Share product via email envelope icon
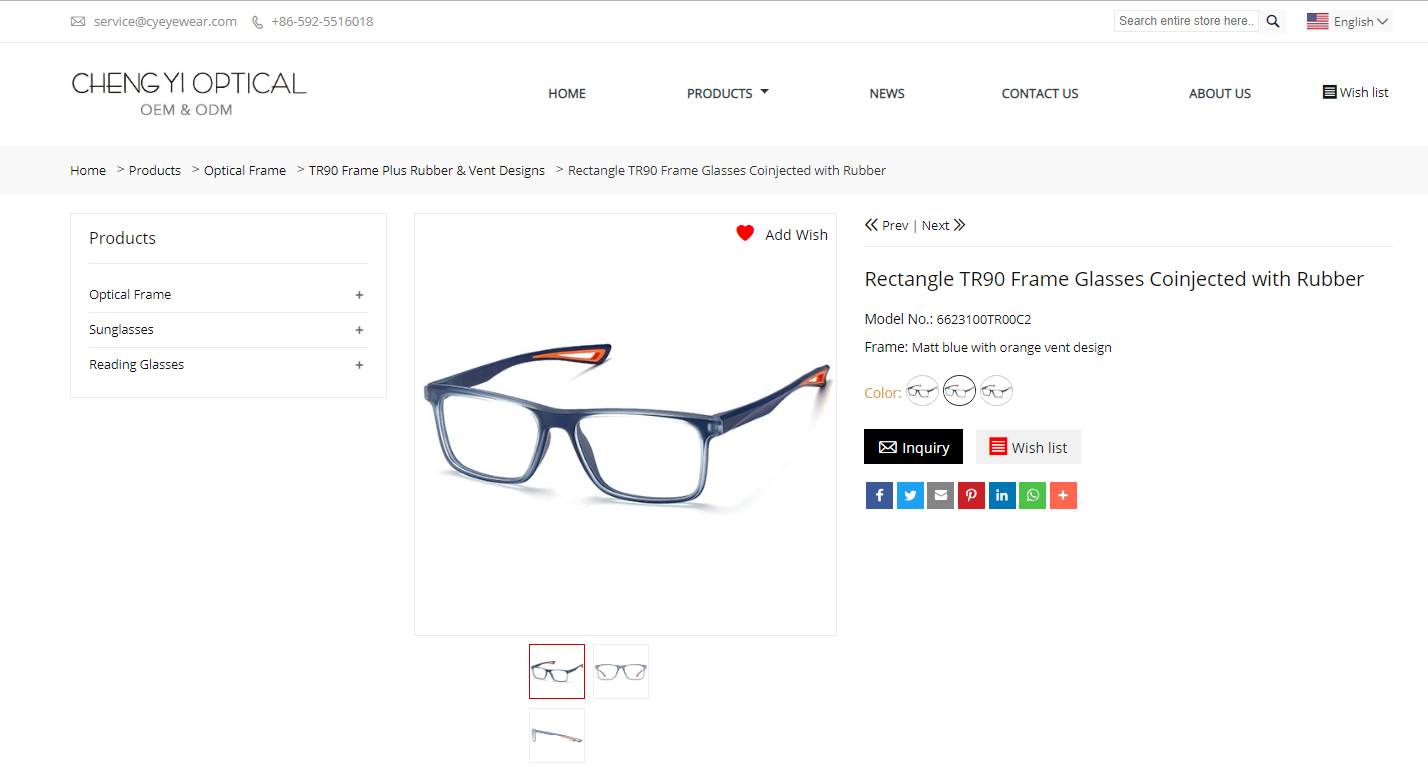This screenshot has height=776, width=1428. point(940,495)
